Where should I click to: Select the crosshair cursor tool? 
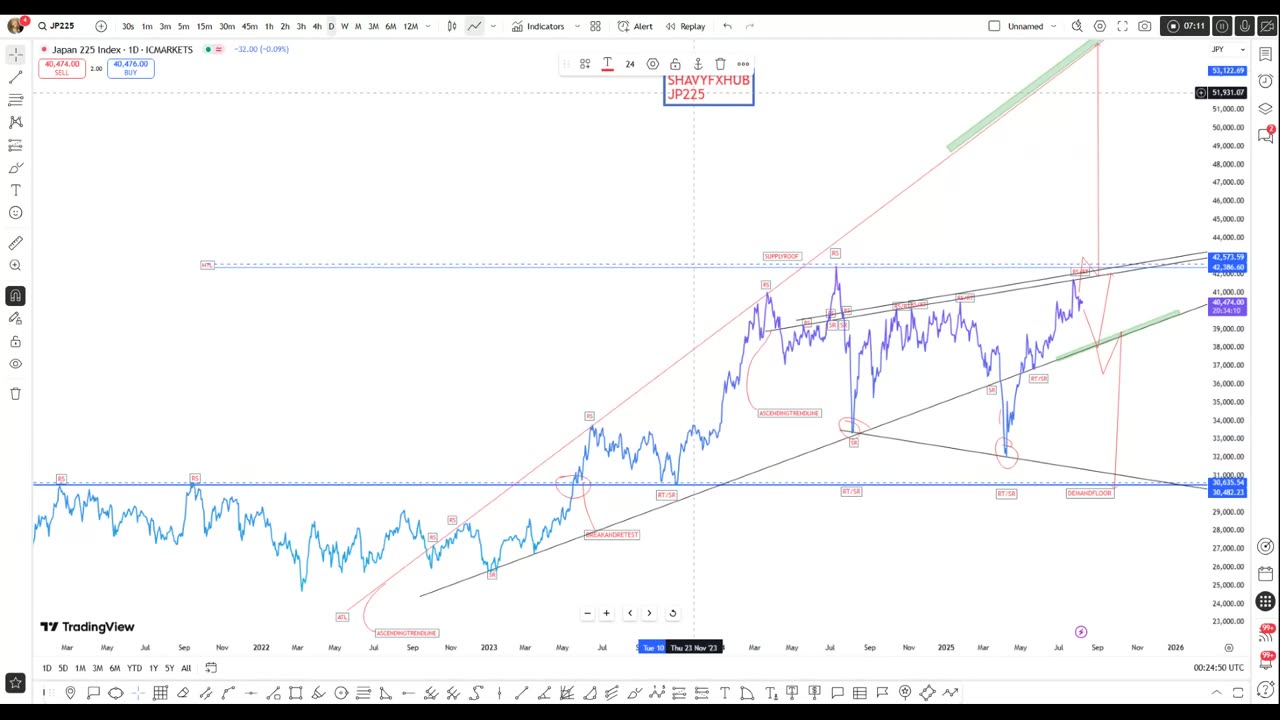pyautogui.click(x=15, y=55)
